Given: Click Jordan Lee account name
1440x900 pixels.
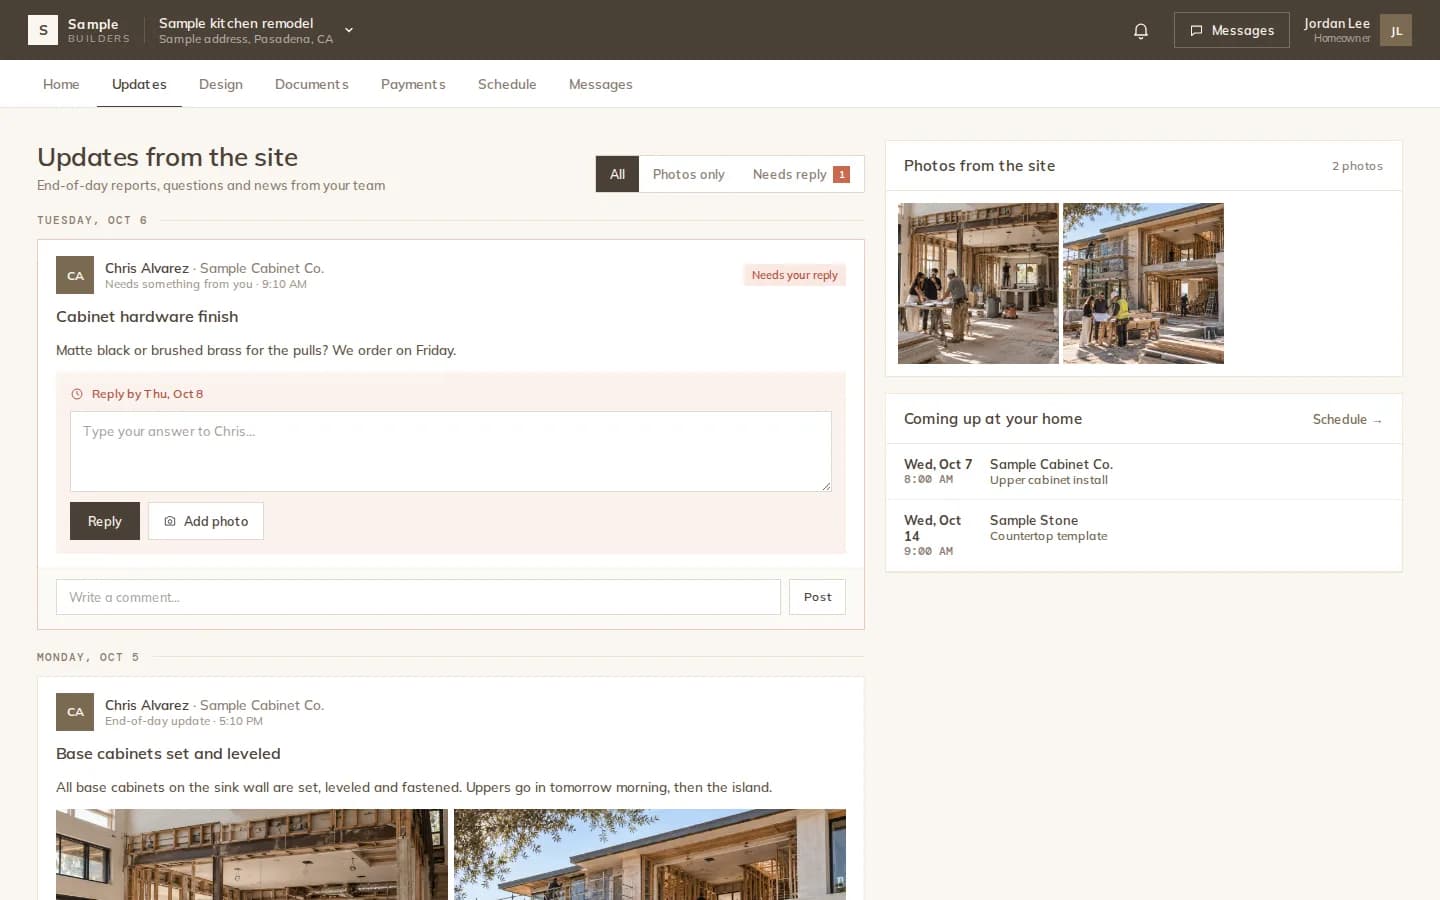Looking at the screenshot, I should [1336, 23].
